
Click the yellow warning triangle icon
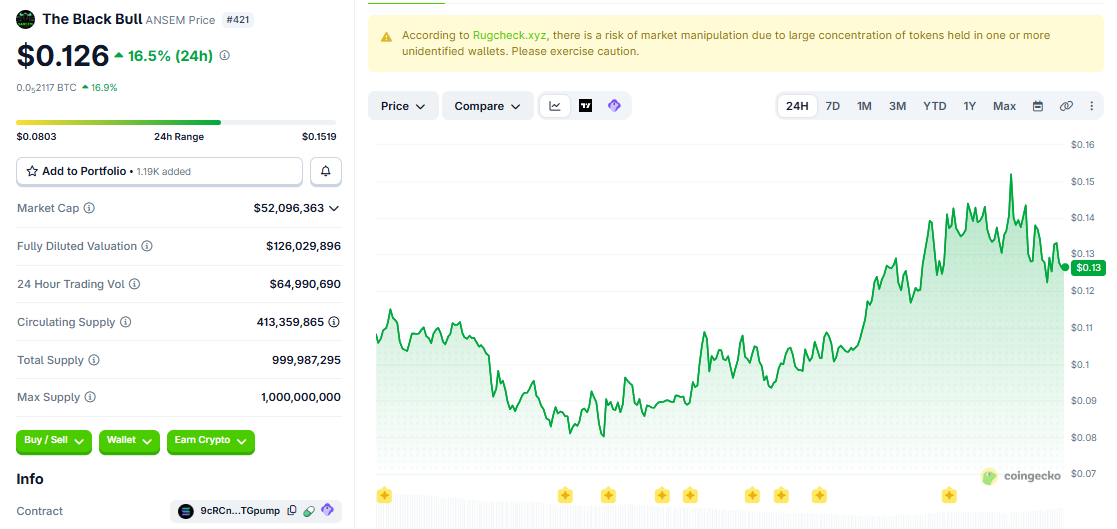pos(386,36)
